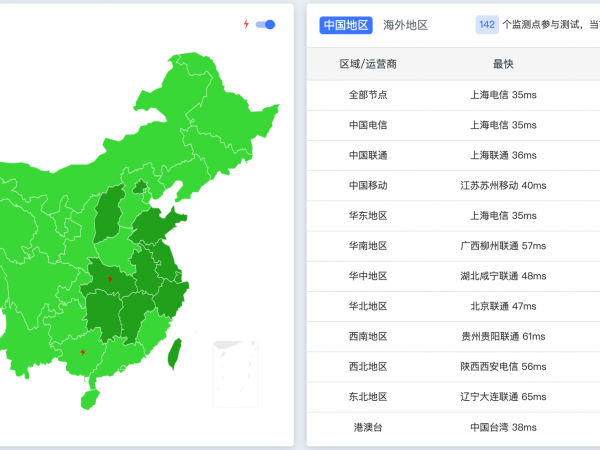Click the 142 monitoring points badge
The height and width of the screenshot is (450, 600).
tap(487, 25)
